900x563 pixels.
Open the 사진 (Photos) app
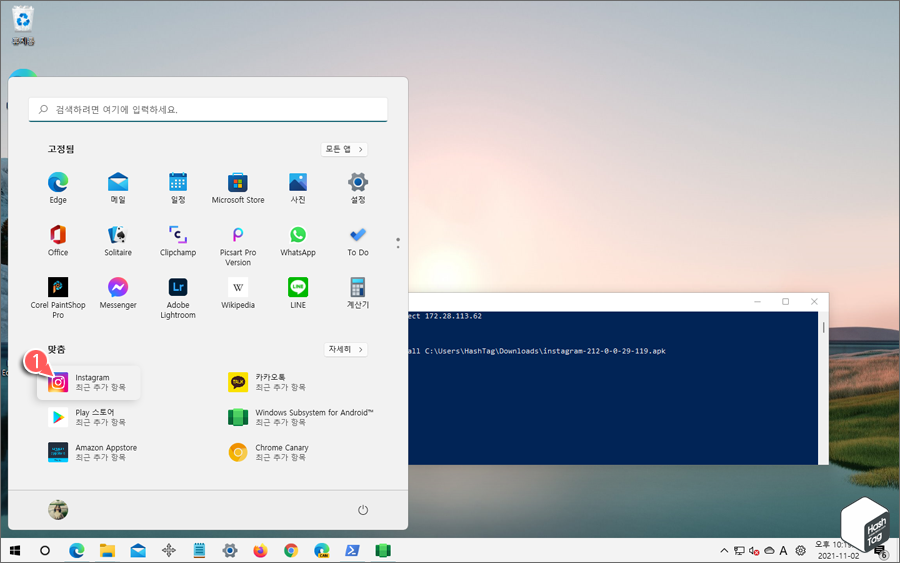coord(298,188)
